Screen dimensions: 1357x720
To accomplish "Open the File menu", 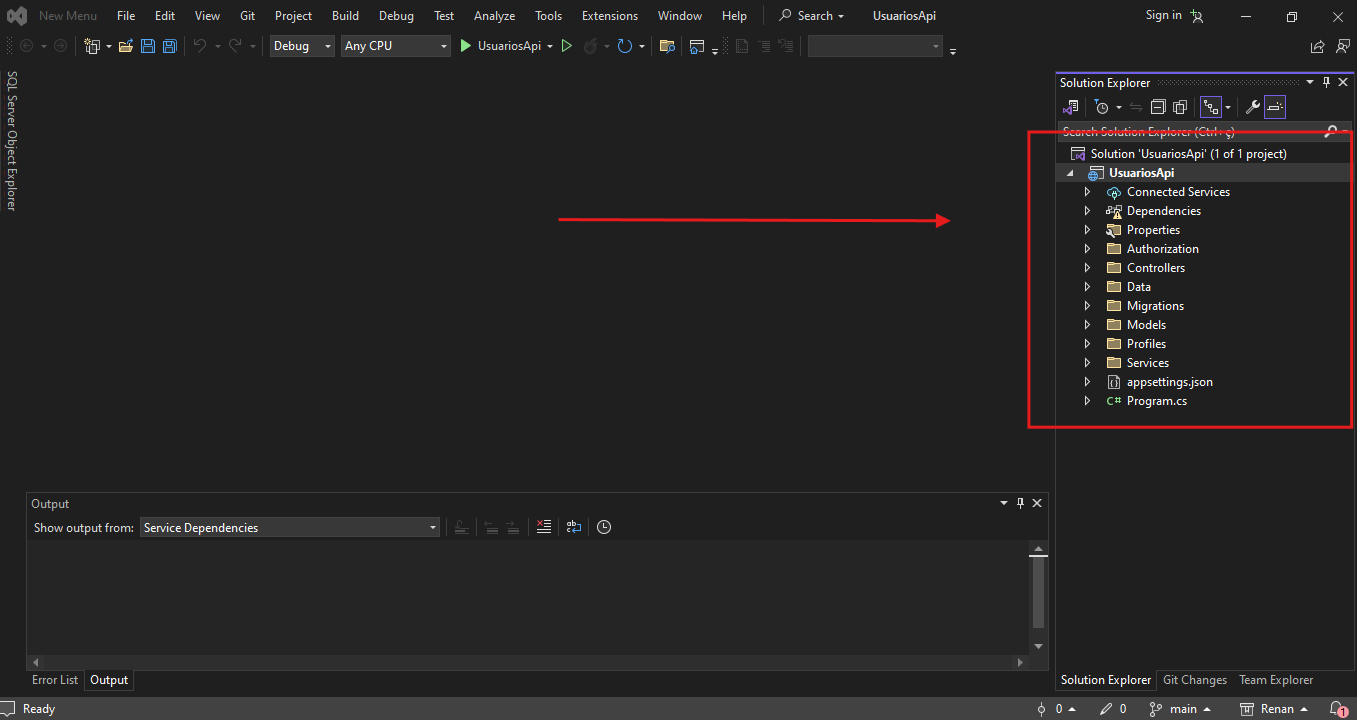I will click(126, 16).
